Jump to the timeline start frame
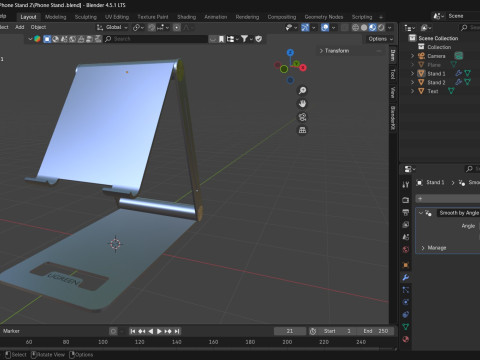This screenshot has height=360, width=480. (133, 331)
